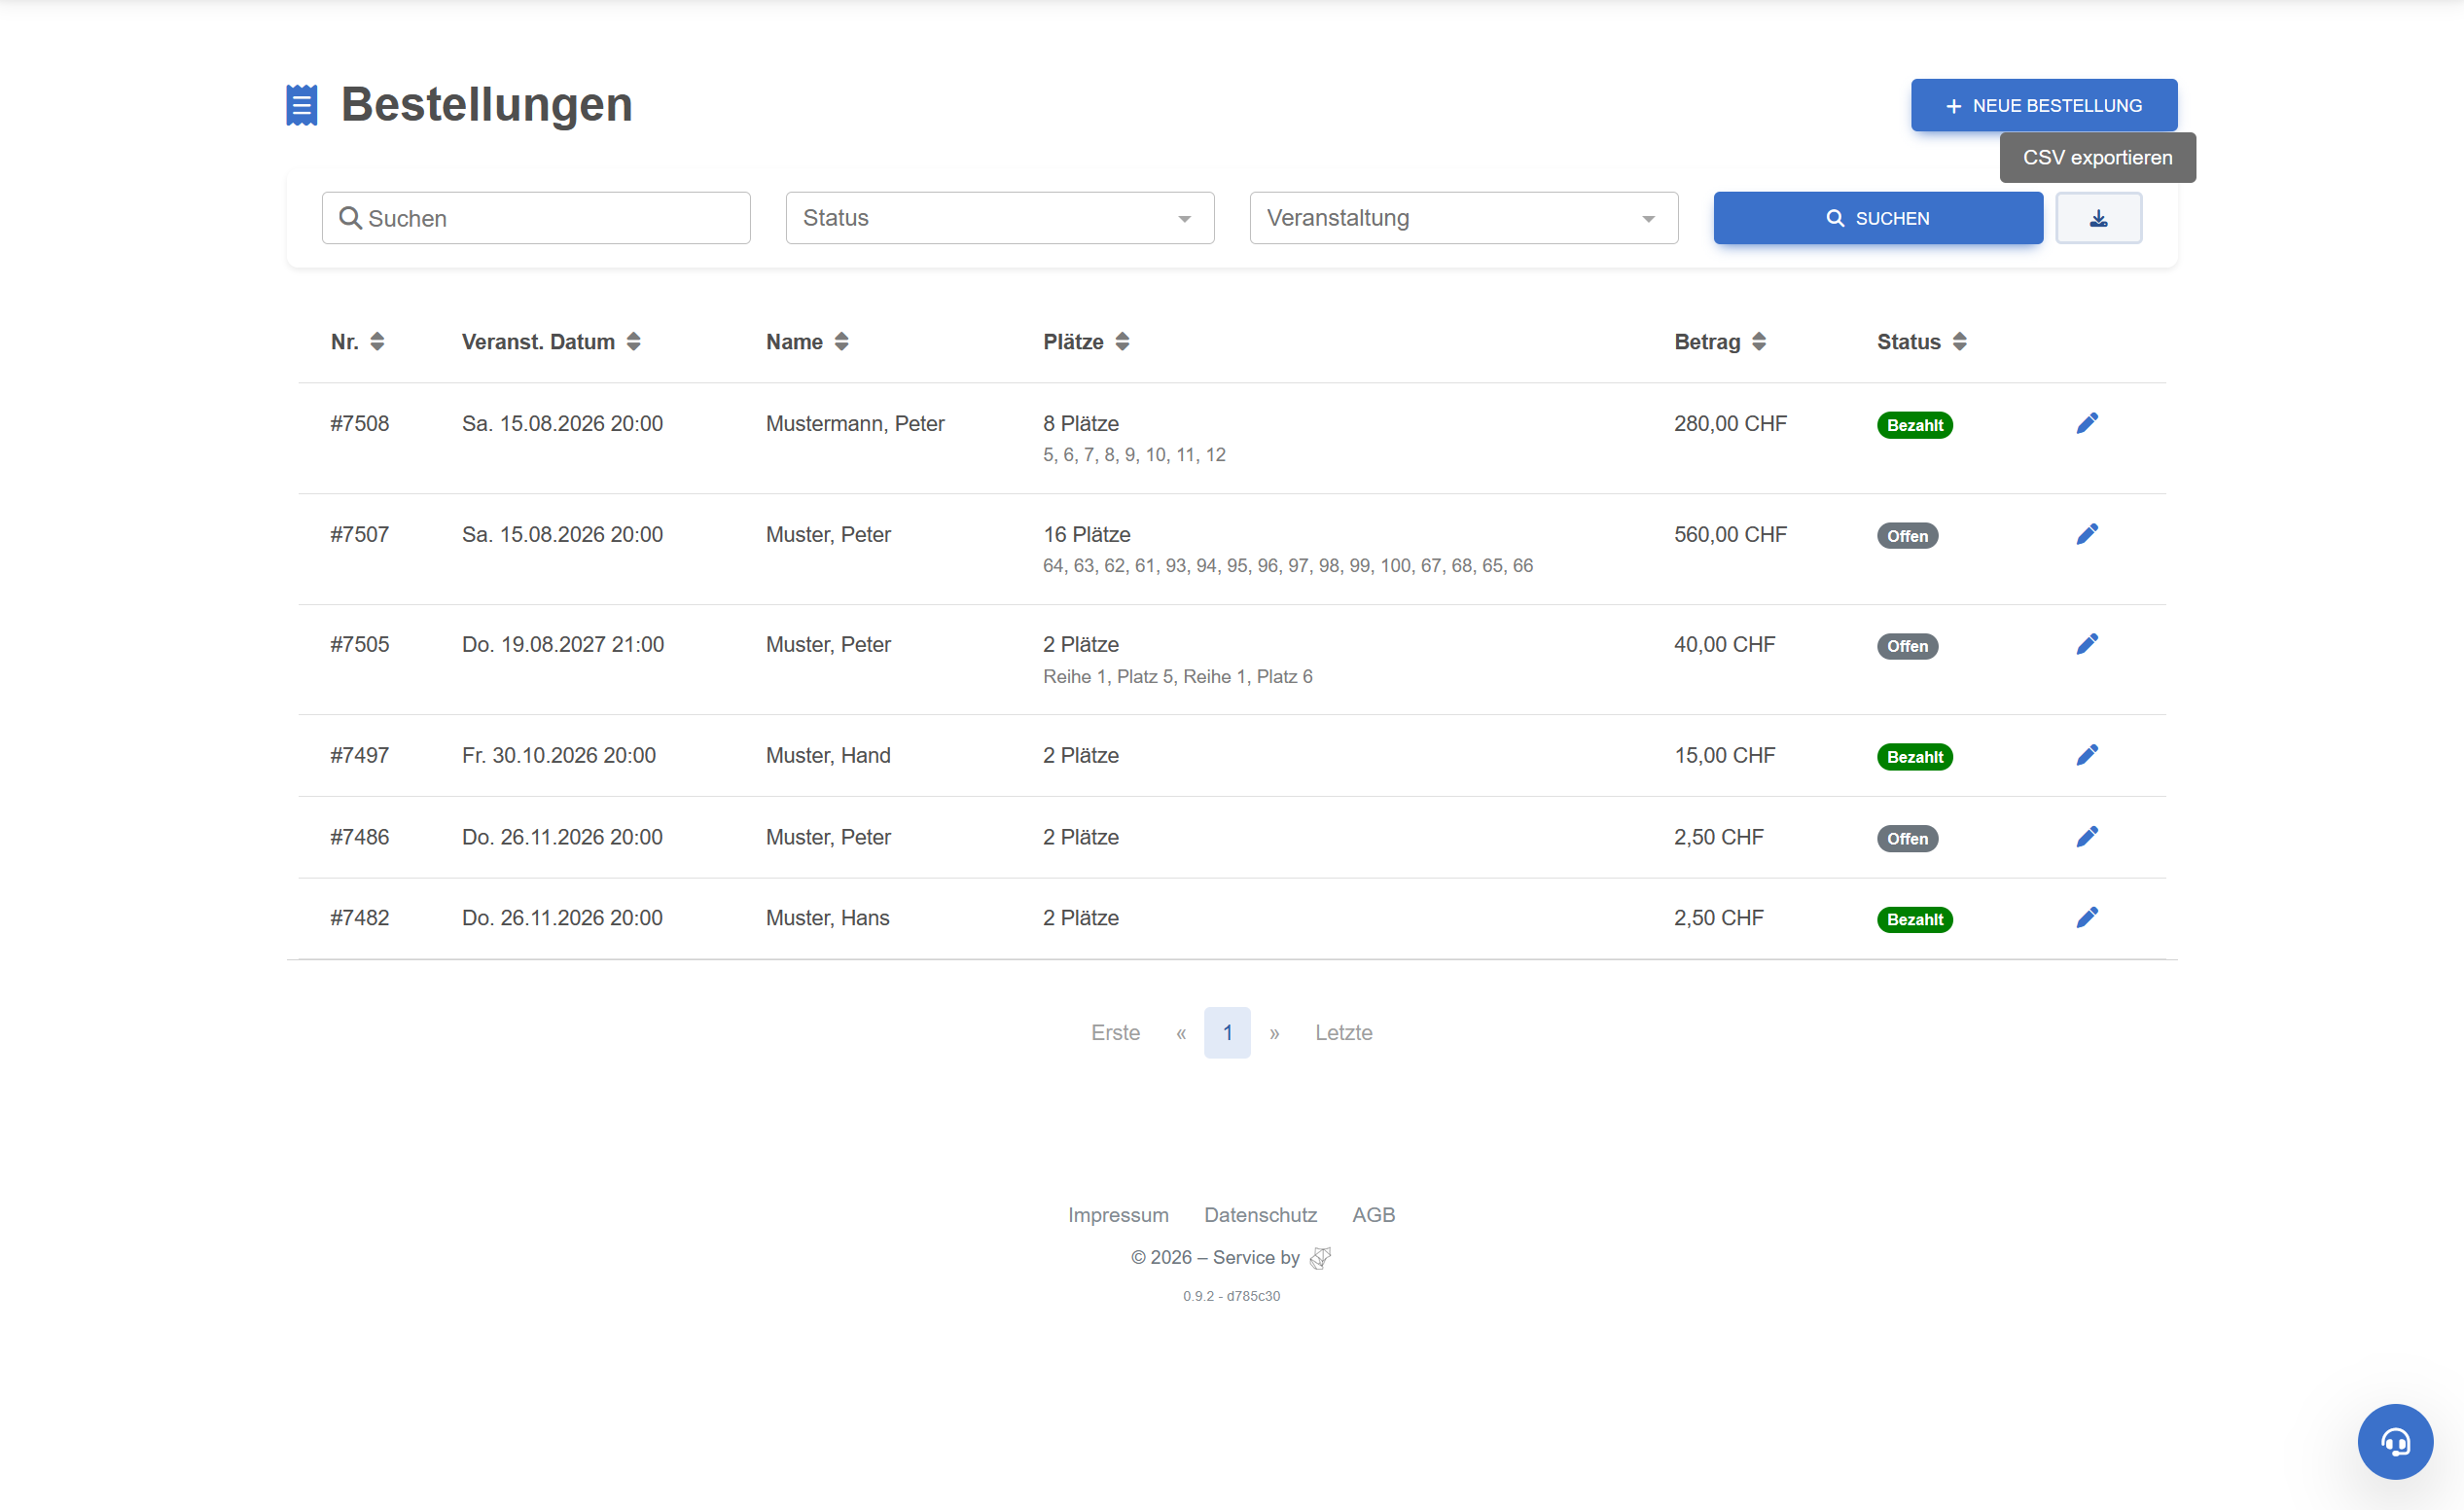Click the Offen badge of order #7486

click(1907, 839)
